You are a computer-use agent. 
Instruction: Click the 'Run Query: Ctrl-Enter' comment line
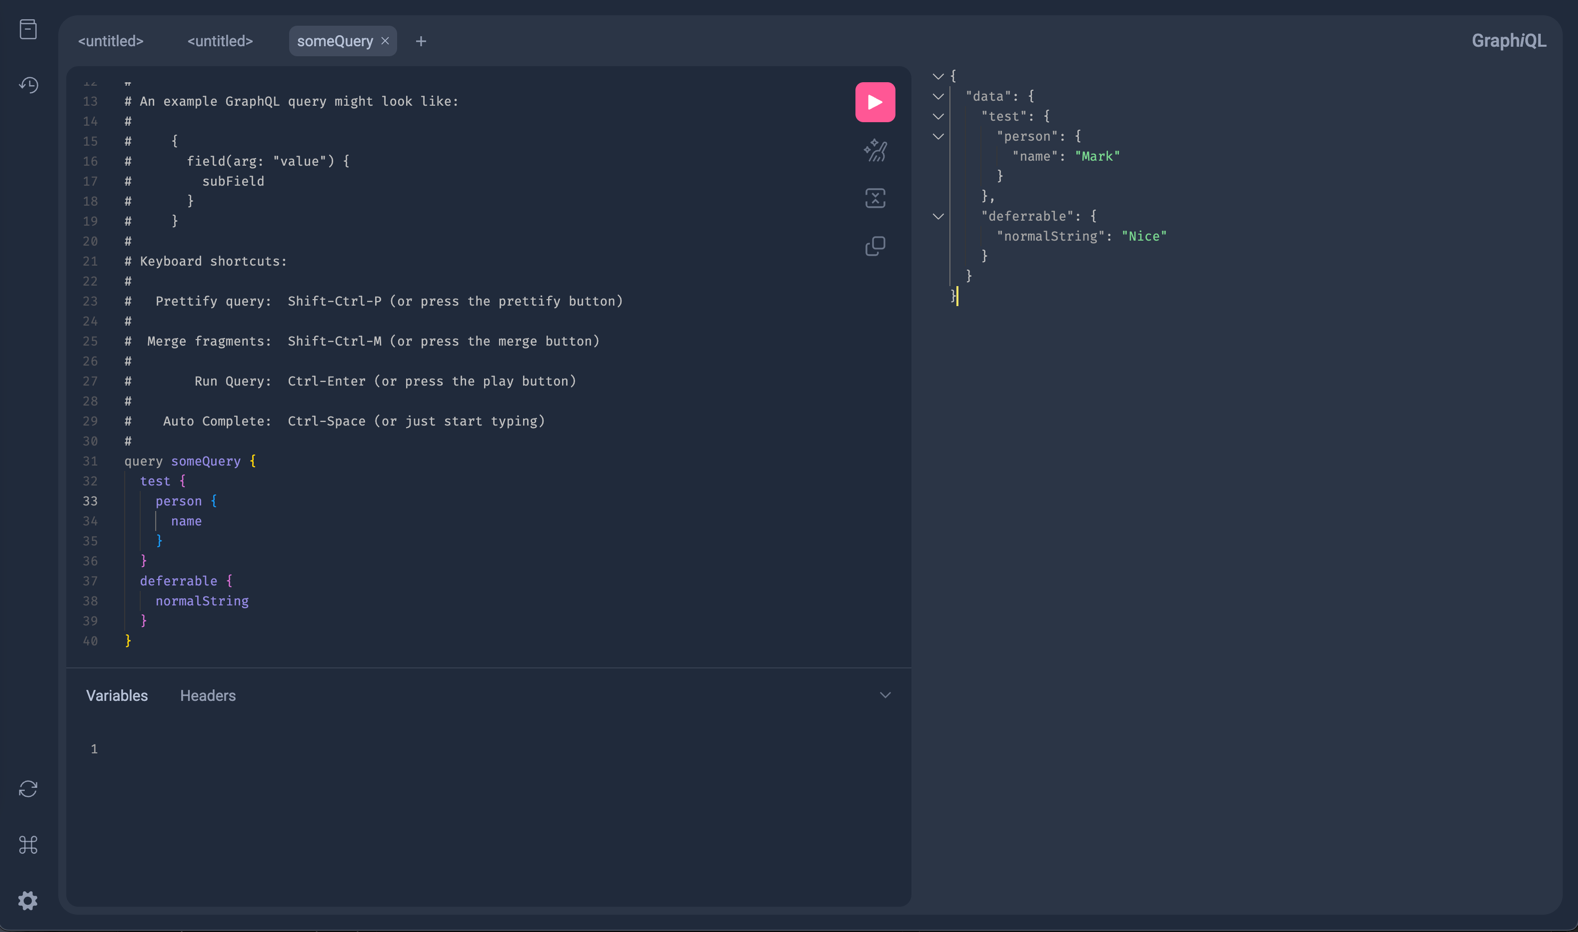click(350, 381)
